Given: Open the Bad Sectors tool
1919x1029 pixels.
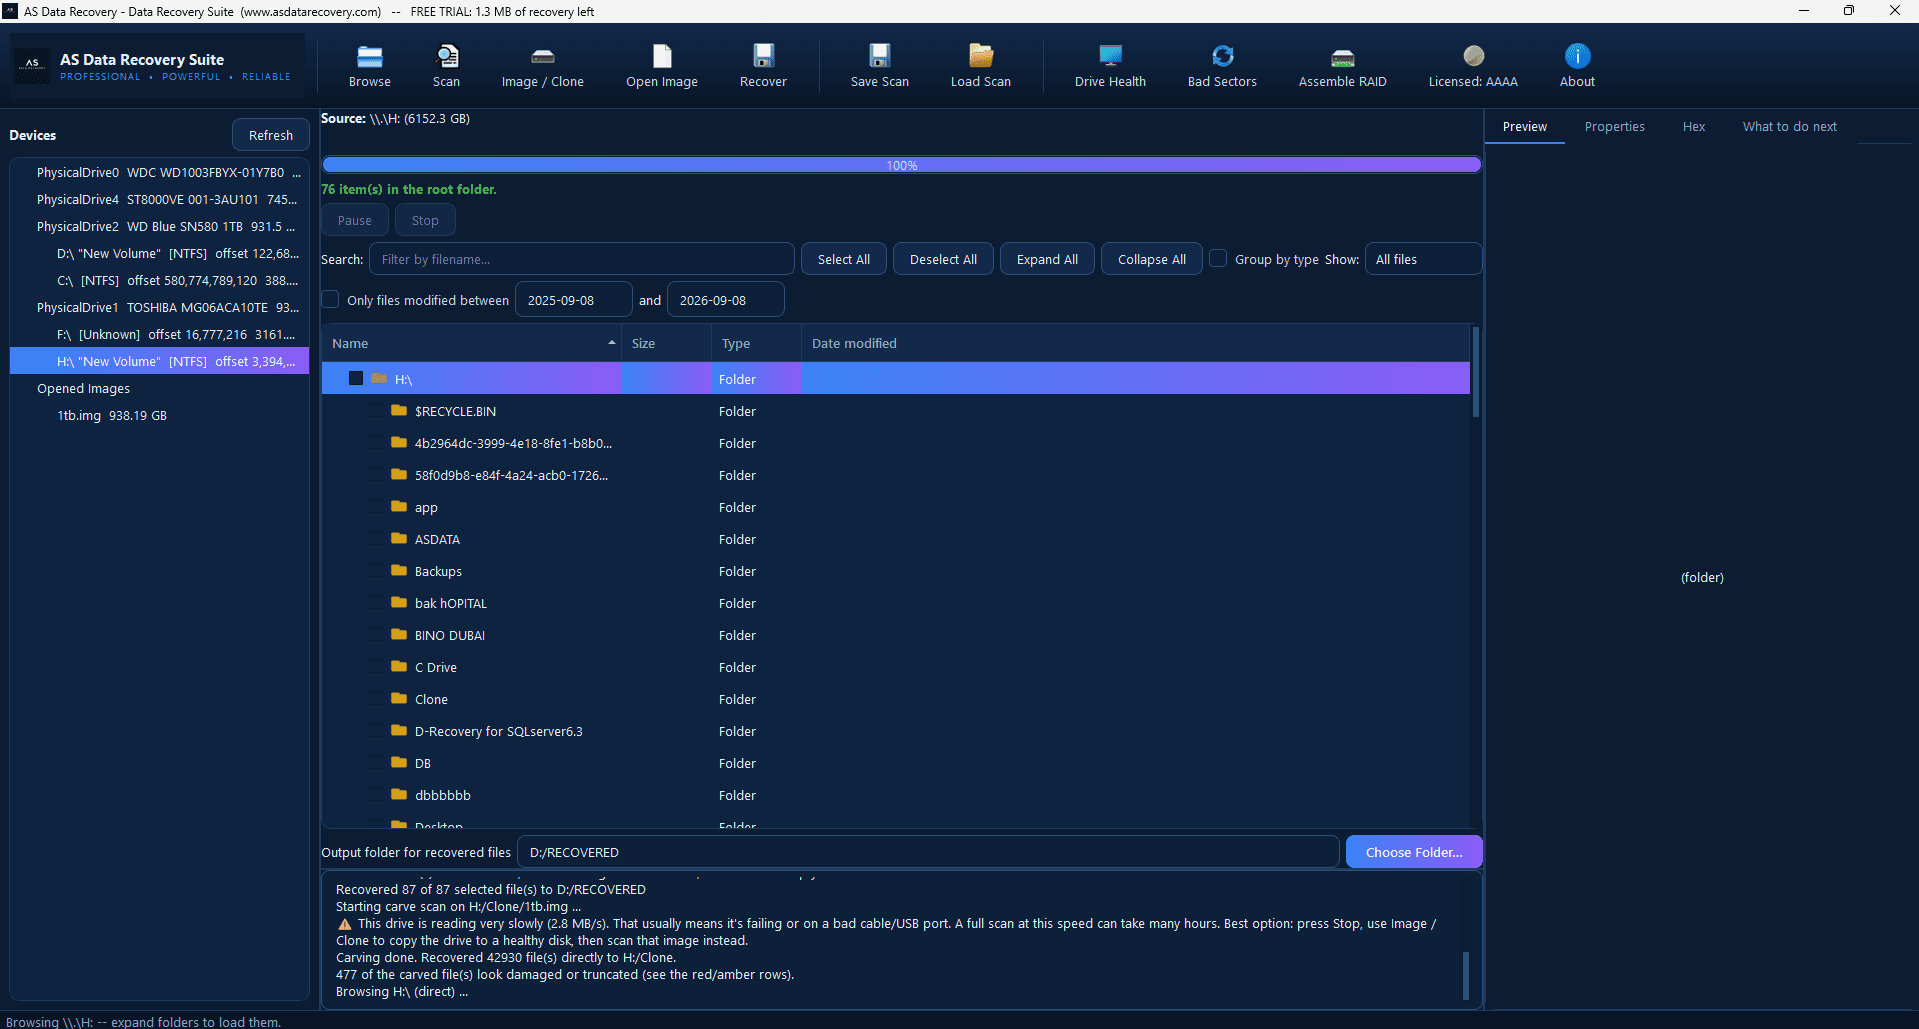Looking at the screenshot, I should pyautogui.click(x=1222, y=66).
